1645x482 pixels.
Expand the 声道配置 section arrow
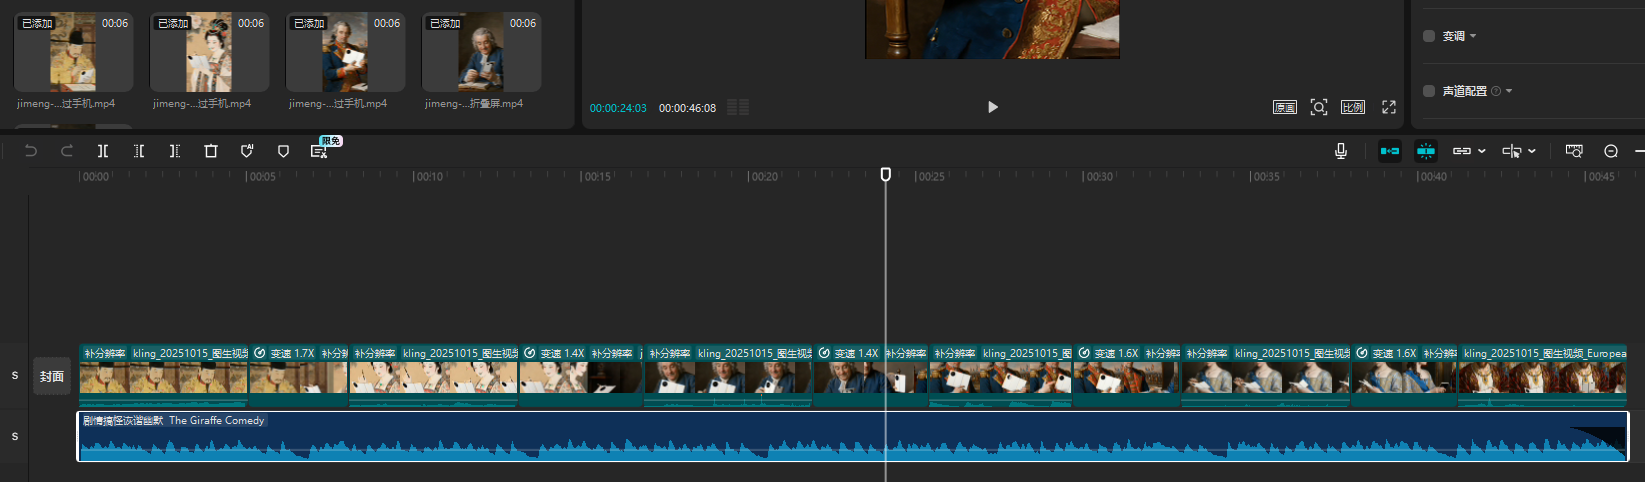(1509, 91)
